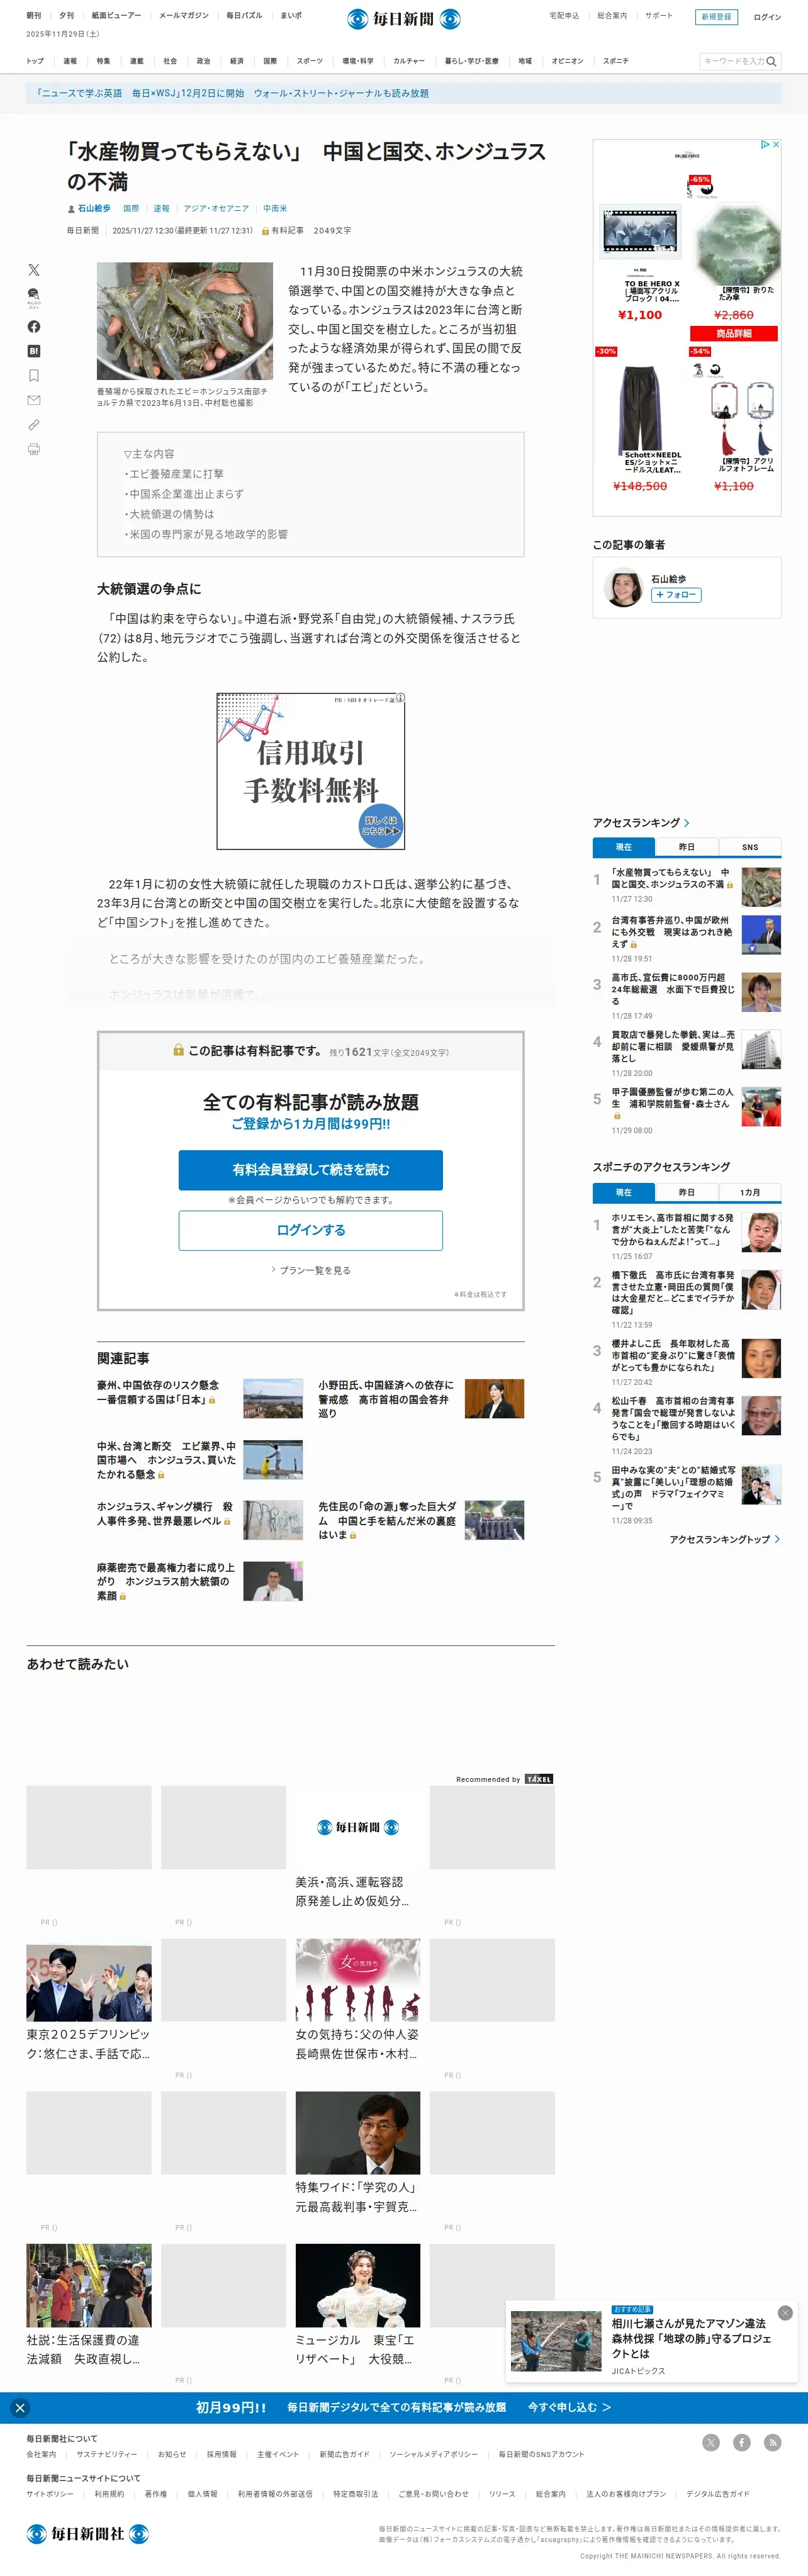Copy the article link via chain icon

click(x=34, y=425)
